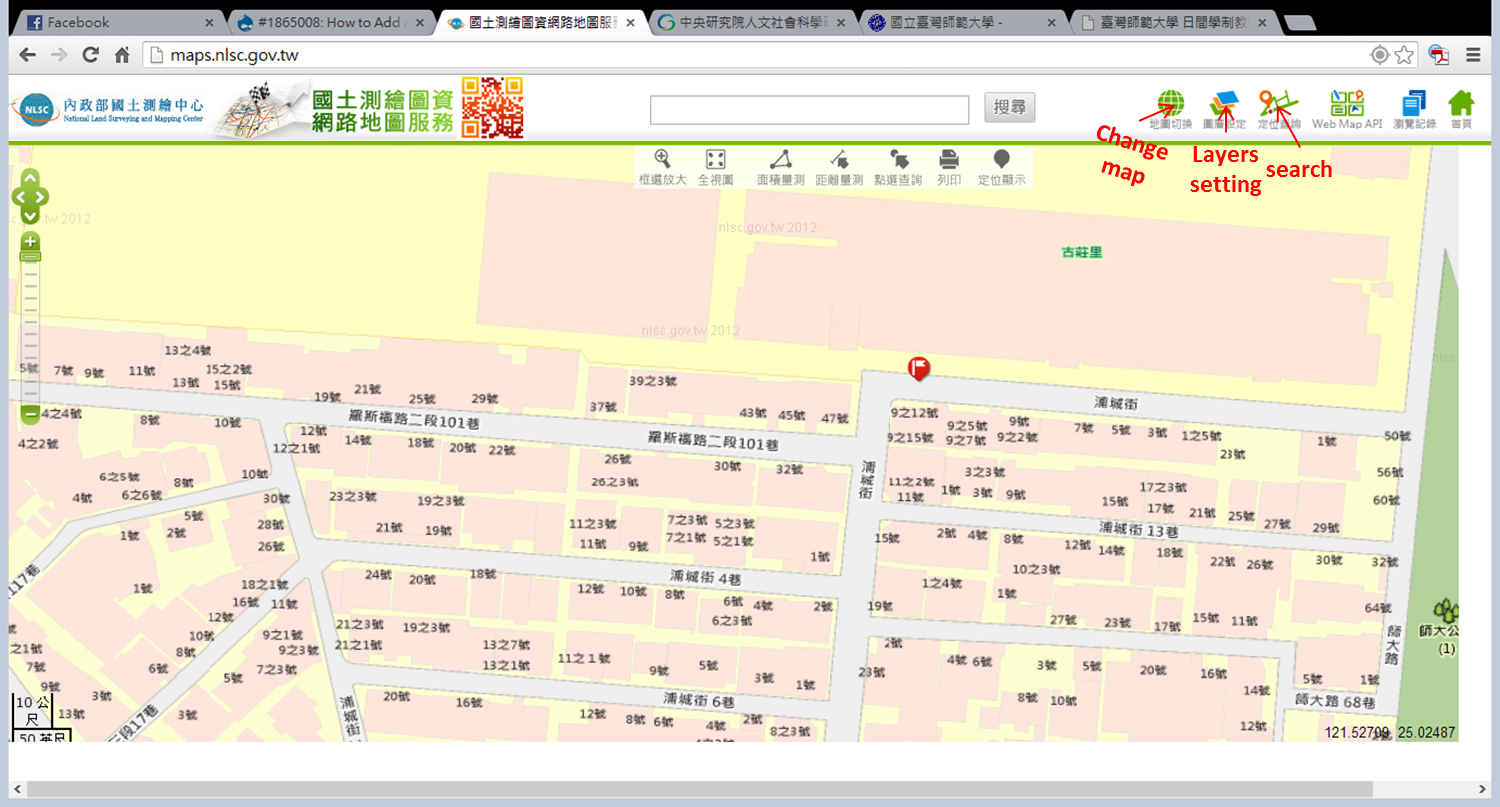This screenshot has height=807, width=1500.
Task: Focus the map search text field
Action: [x=810, y=109]
